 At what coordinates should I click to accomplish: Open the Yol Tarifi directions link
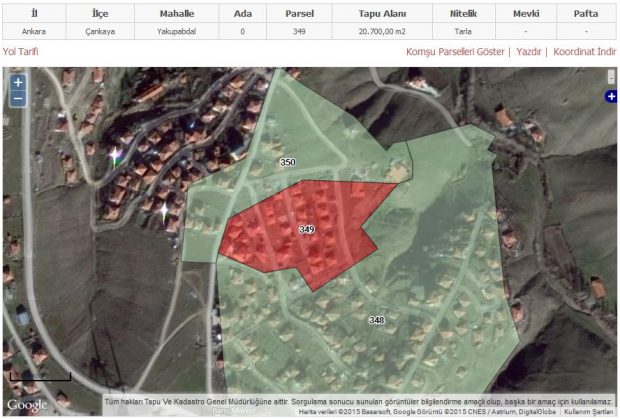pos(24,51)
